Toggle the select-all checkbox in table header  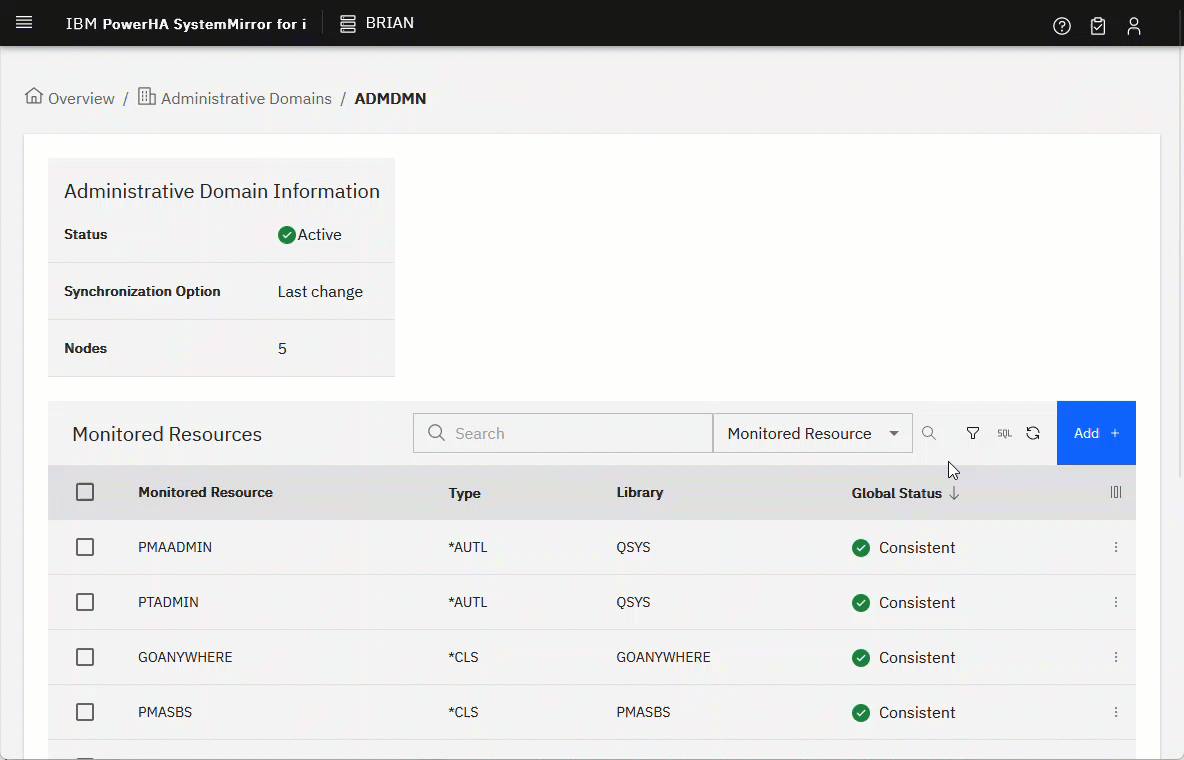click(x=85, y=492)
